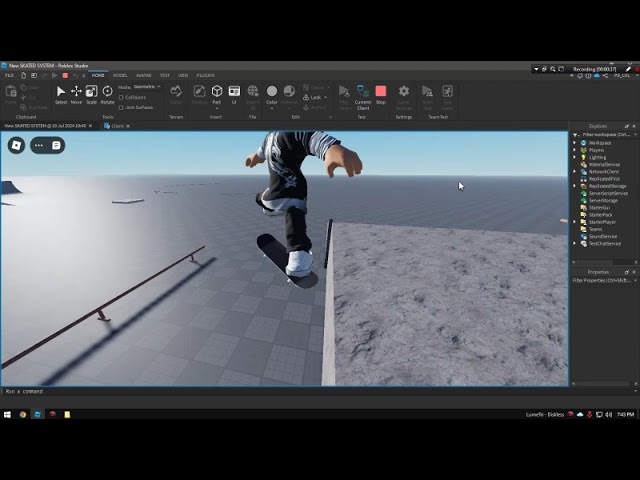Open the chat icon in viewport
Screen dimensions: 640x480
(x=56, y=145)
